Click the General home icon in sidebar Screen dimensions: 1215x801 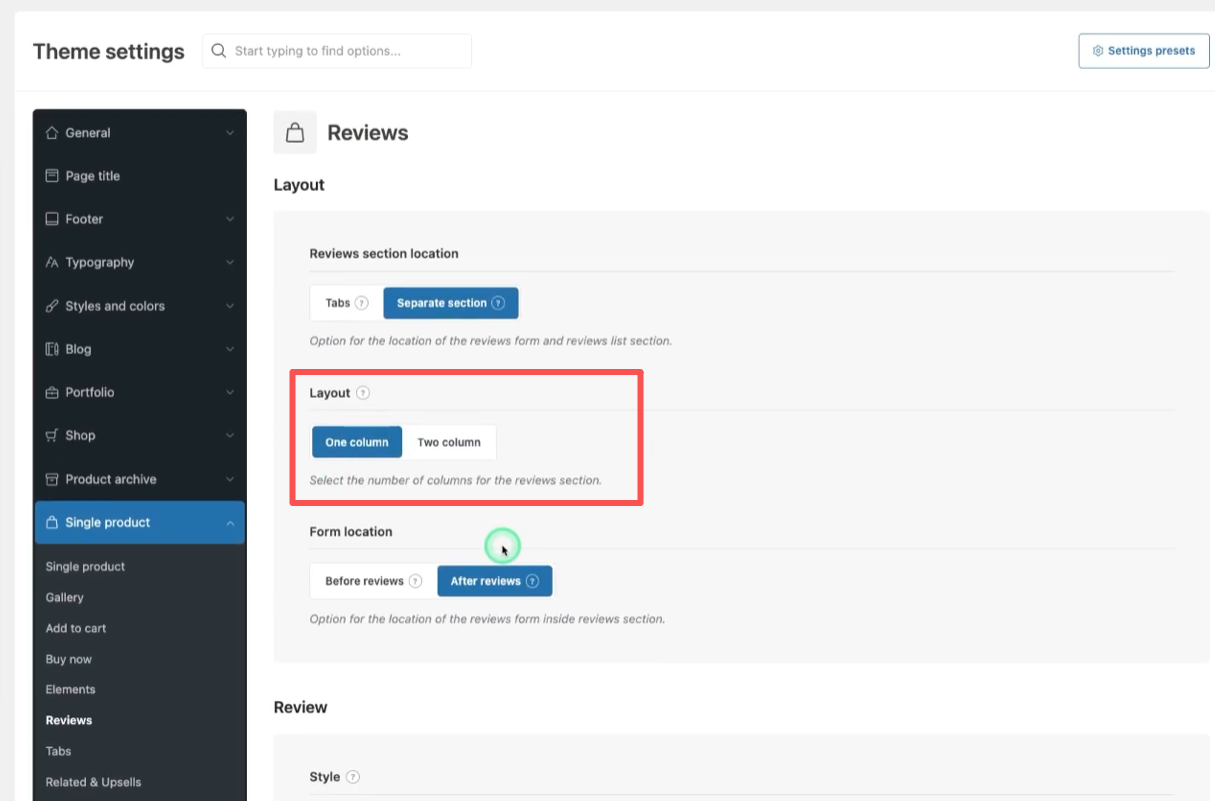click(52, 133)
